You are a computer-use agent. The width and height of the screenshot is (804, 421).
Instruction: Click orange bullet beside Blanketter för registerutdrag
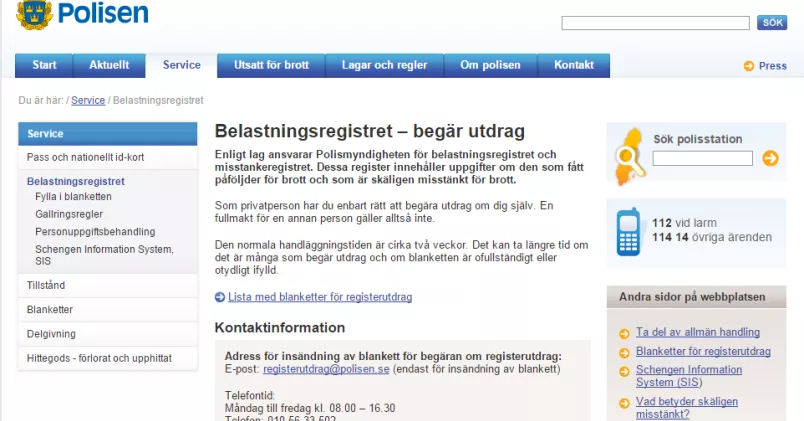624,353
